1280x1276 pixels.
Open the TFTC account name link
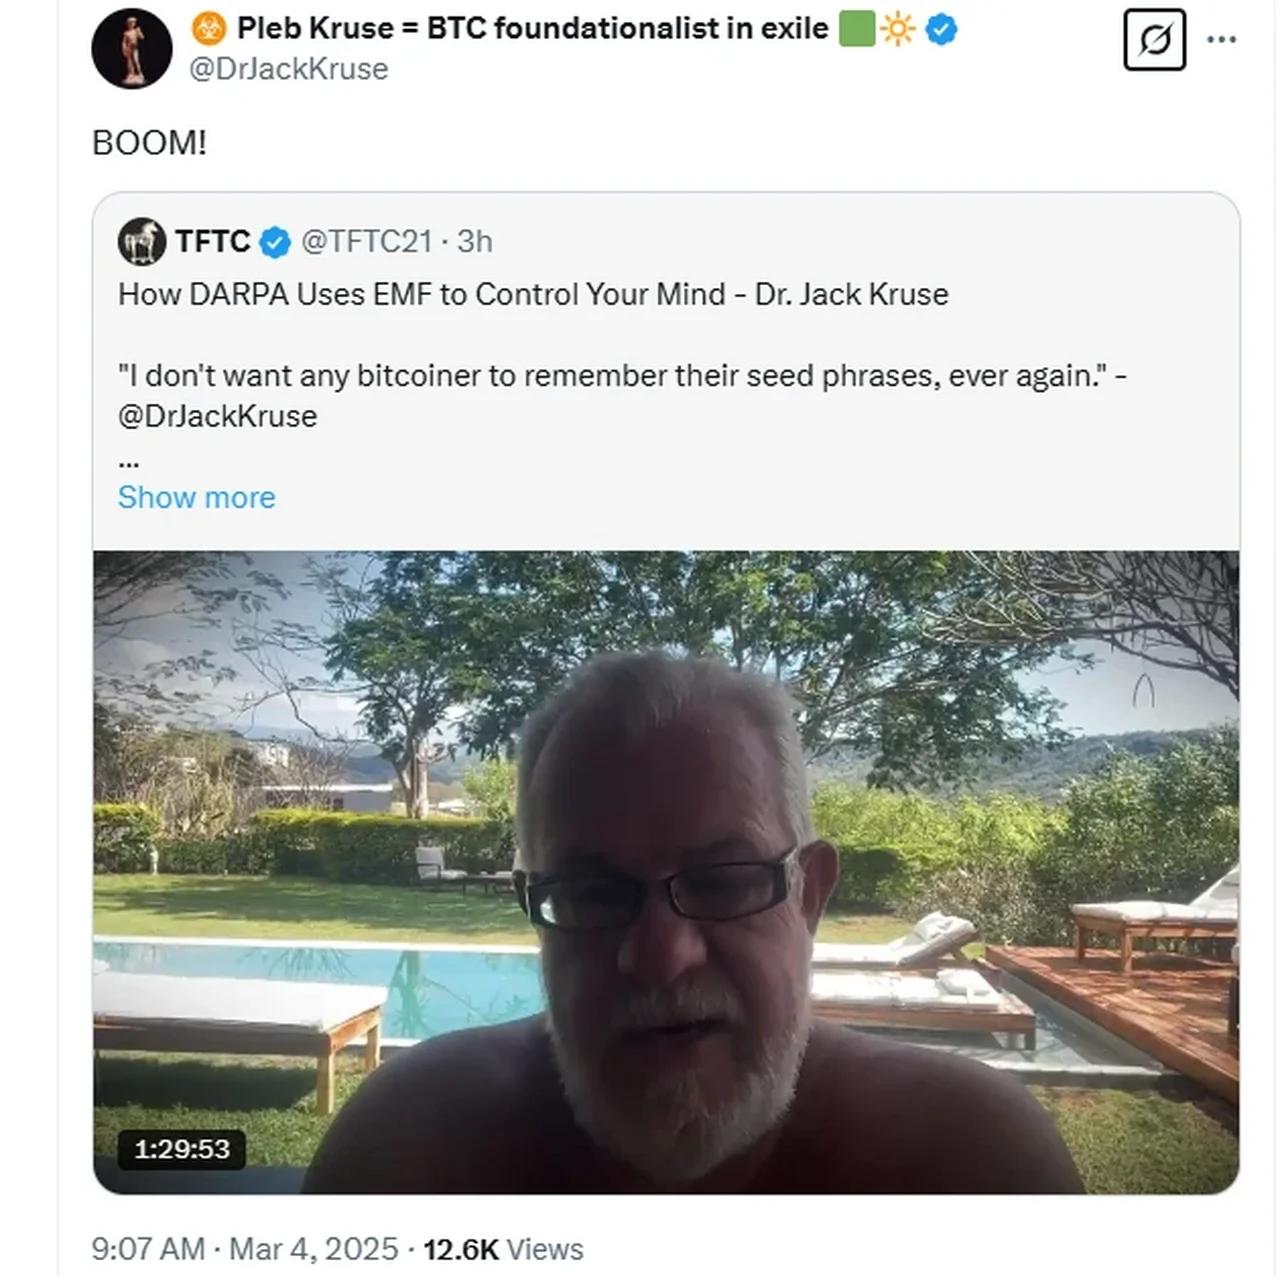212,241
